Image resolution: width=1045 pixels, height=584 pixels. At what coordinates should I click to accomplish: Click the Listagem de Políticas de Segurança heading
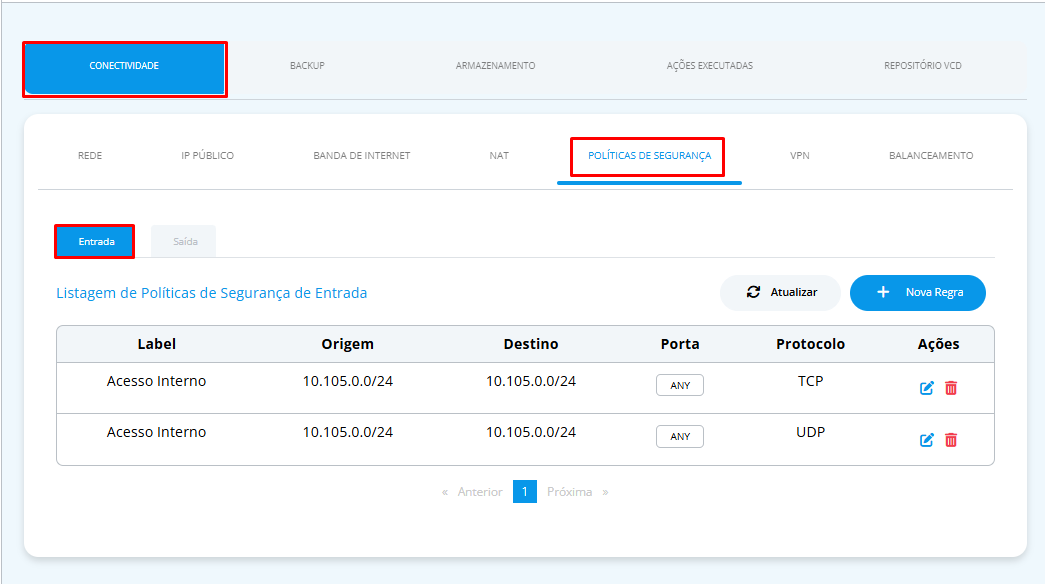pos(211,293)
